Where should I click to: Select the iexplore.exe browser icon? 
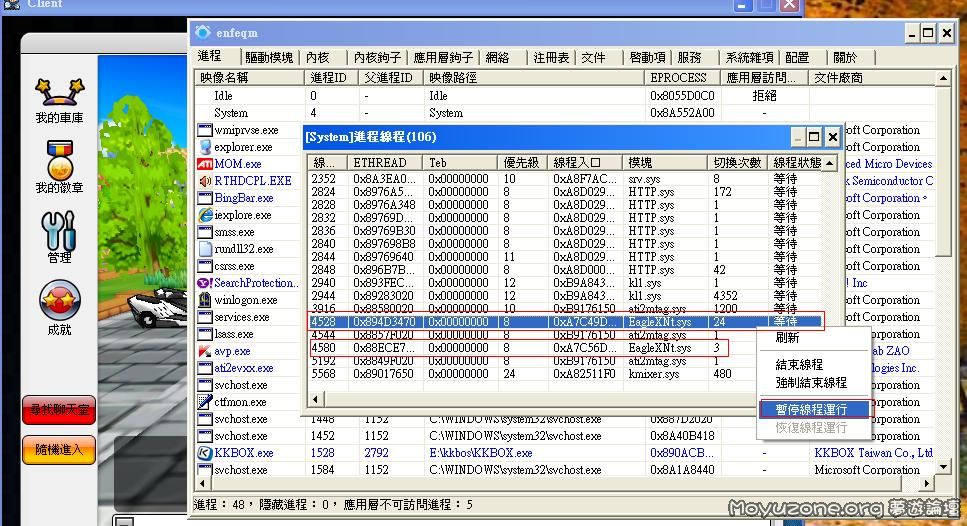pyautogui.click(x=205, y=215)
